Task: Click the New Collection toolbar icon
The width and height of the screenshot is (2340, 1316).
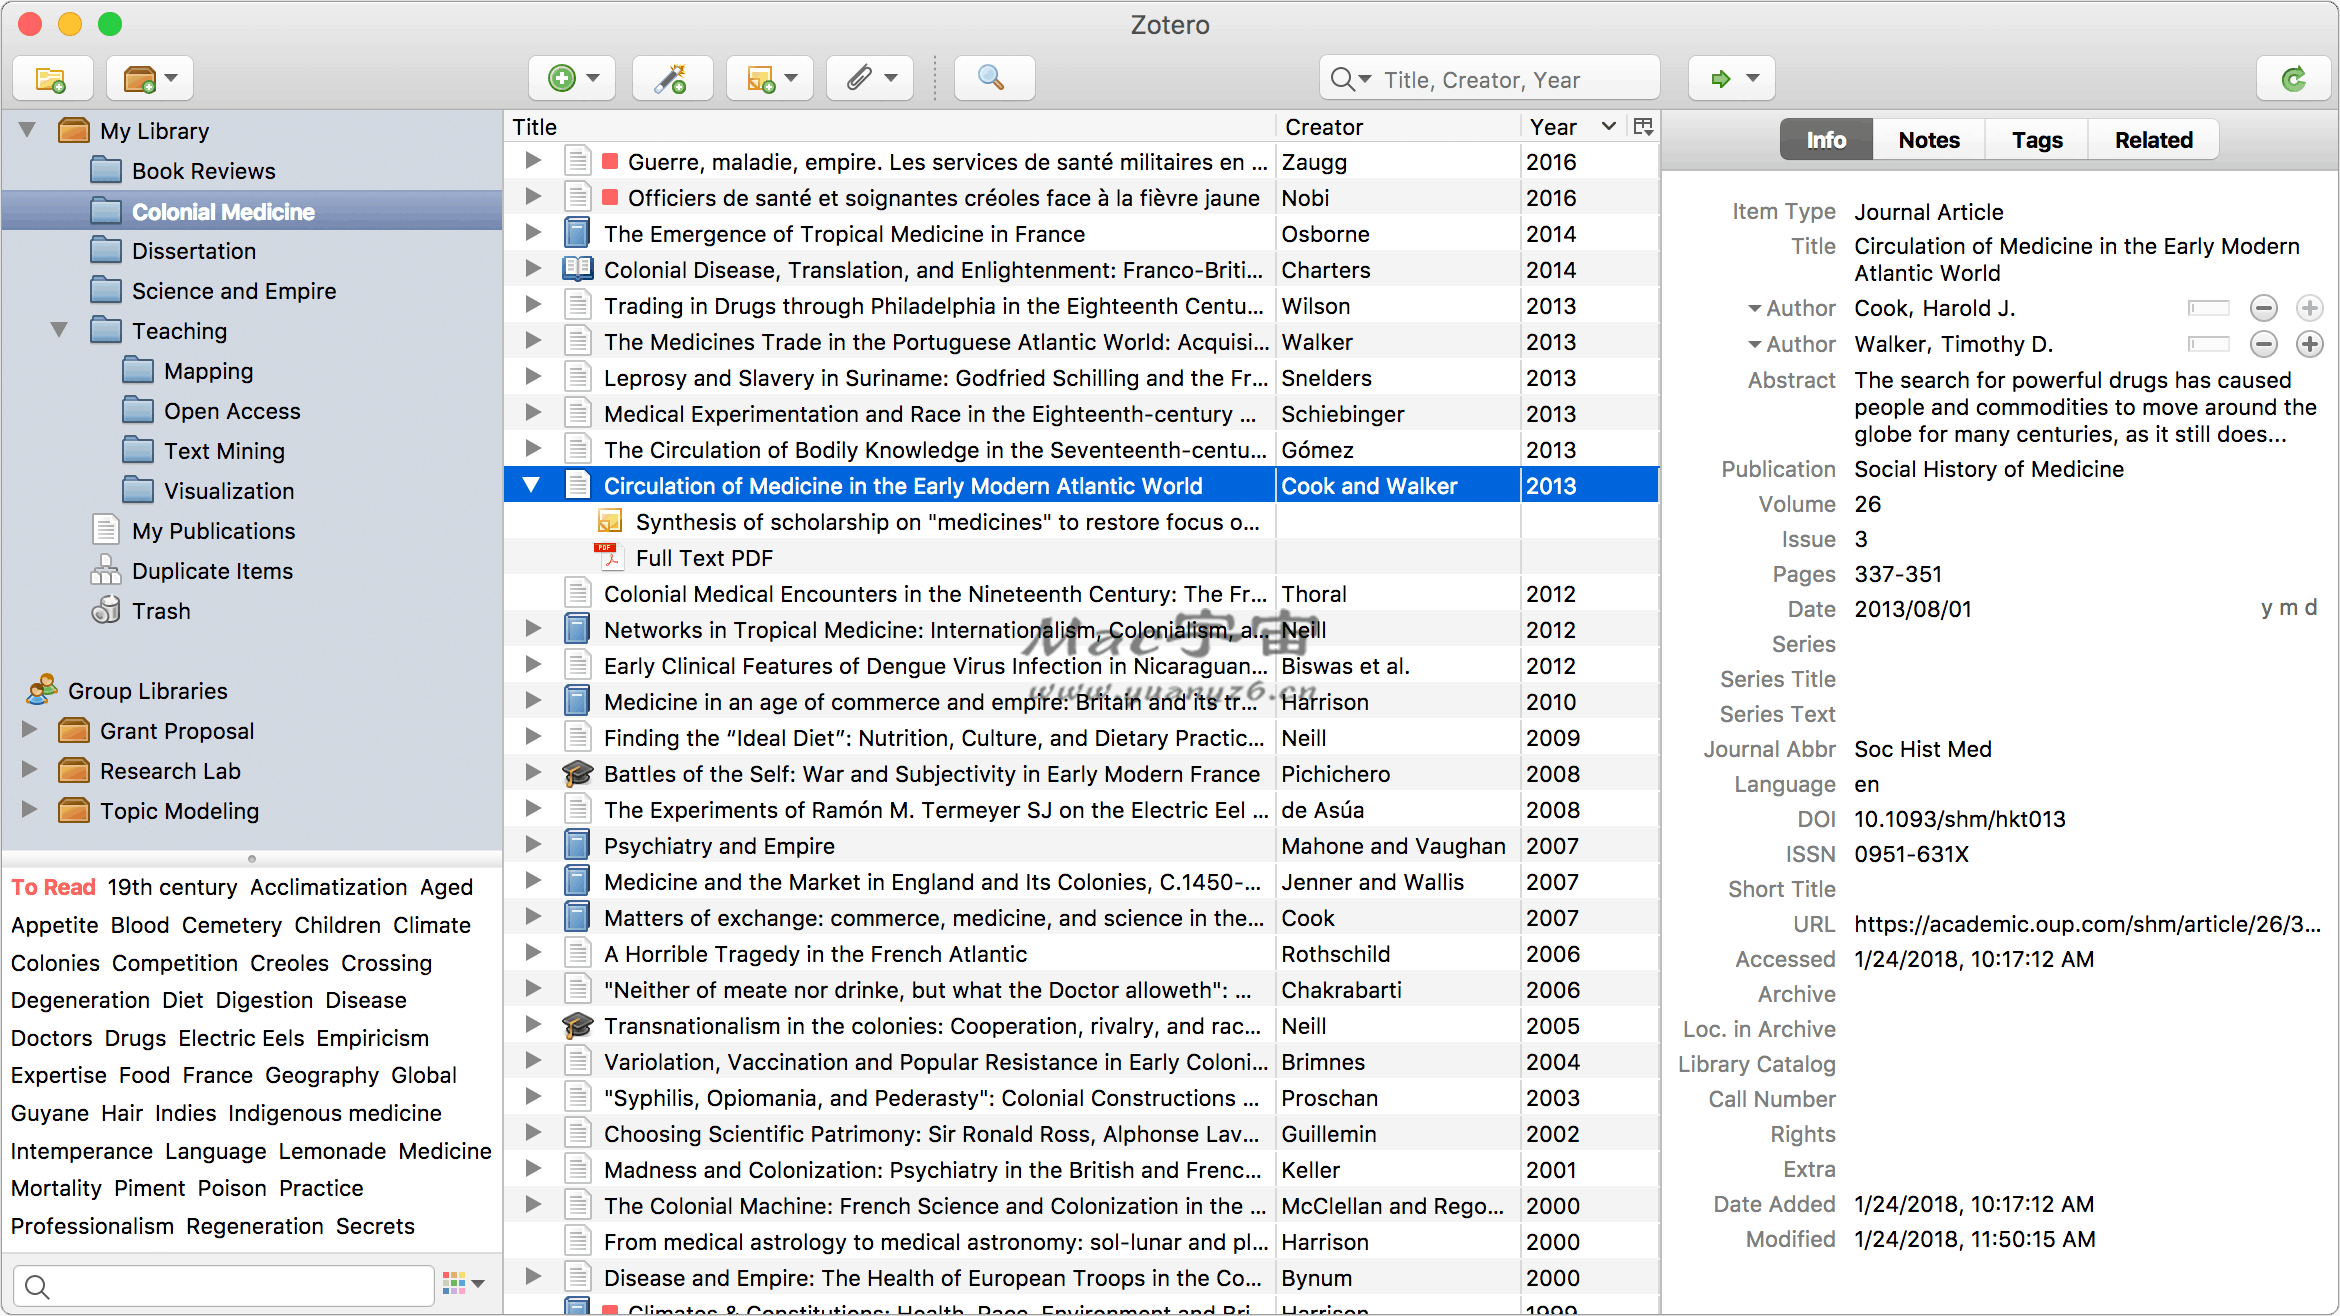Action: tap(51, 79)
